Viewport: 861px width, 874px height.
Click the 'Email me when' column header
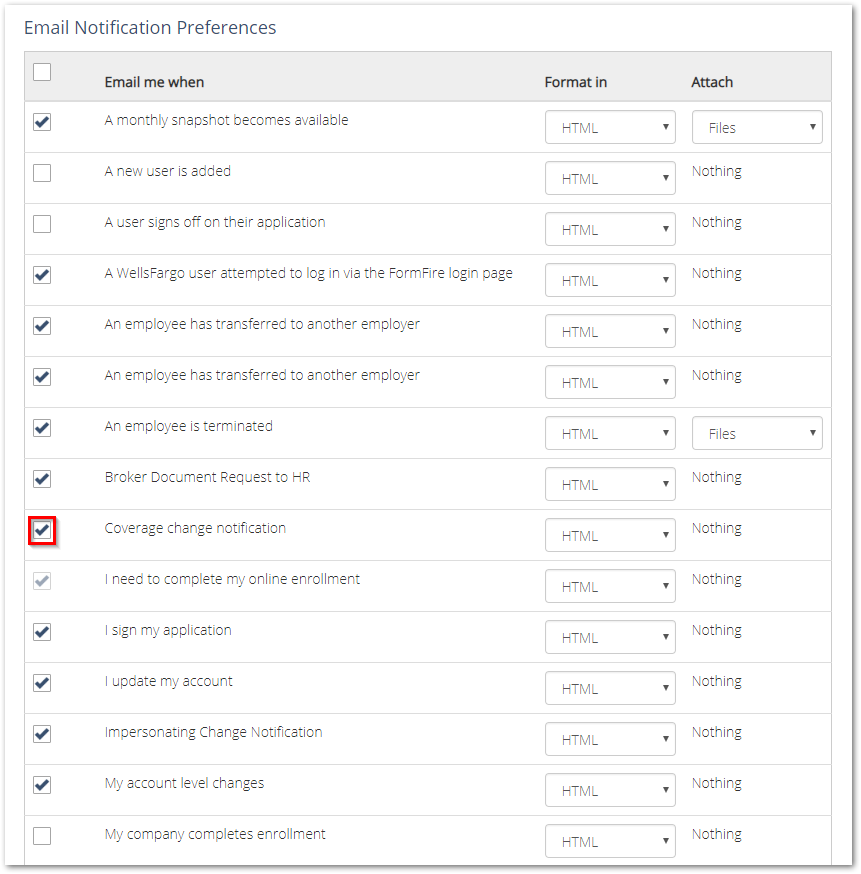154,82
